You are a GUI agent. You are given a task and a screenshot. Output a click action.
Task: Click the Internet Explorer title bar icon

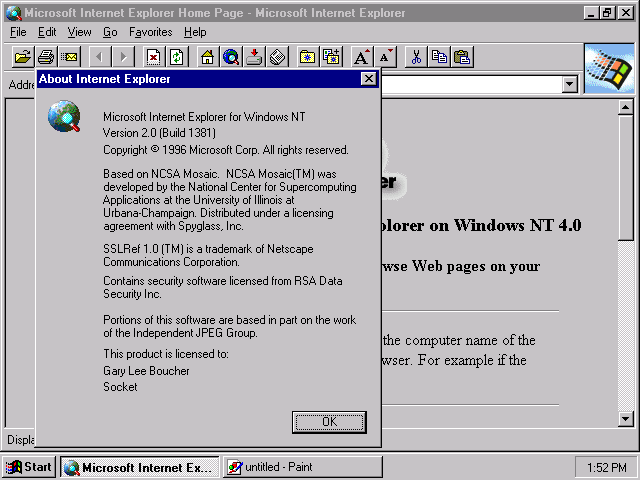pos(14,13)
